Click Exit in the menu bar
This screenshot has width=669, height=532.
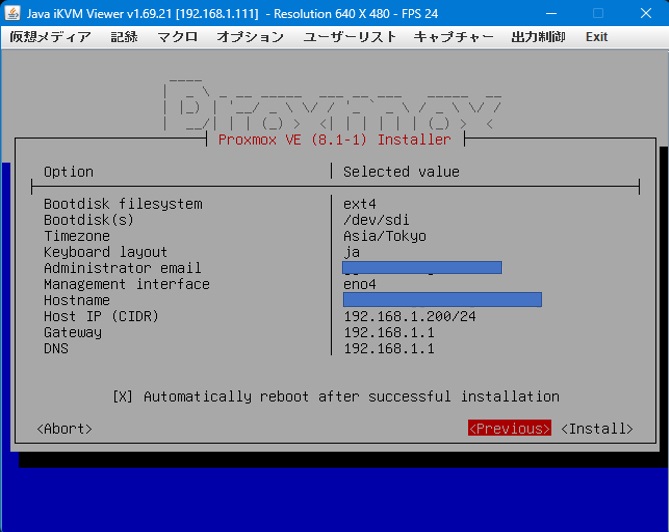click(596, 37)
